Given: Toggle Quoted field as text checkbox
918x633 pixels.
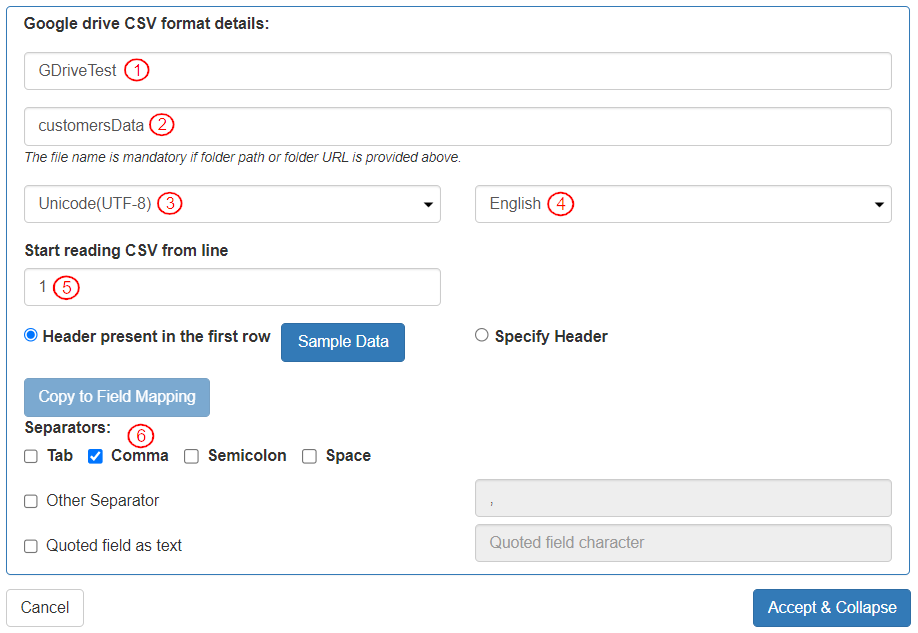Looking at the screenshot, I should tap(31, 546).
